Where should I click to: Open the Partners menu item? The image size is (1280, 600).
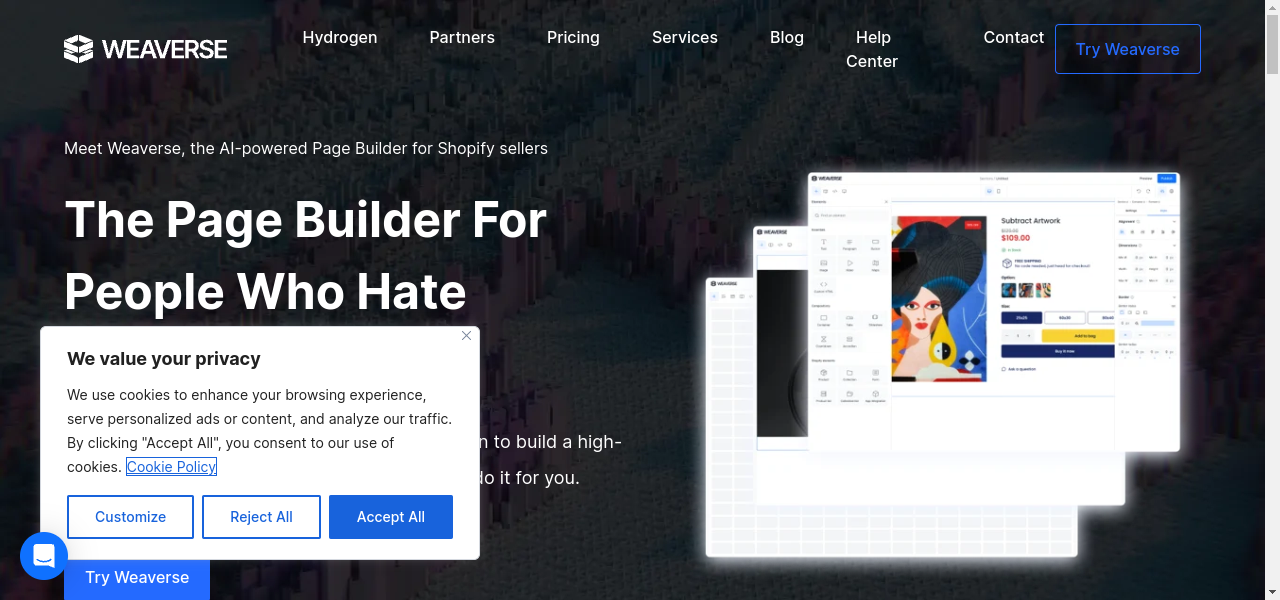click(462, 37)
